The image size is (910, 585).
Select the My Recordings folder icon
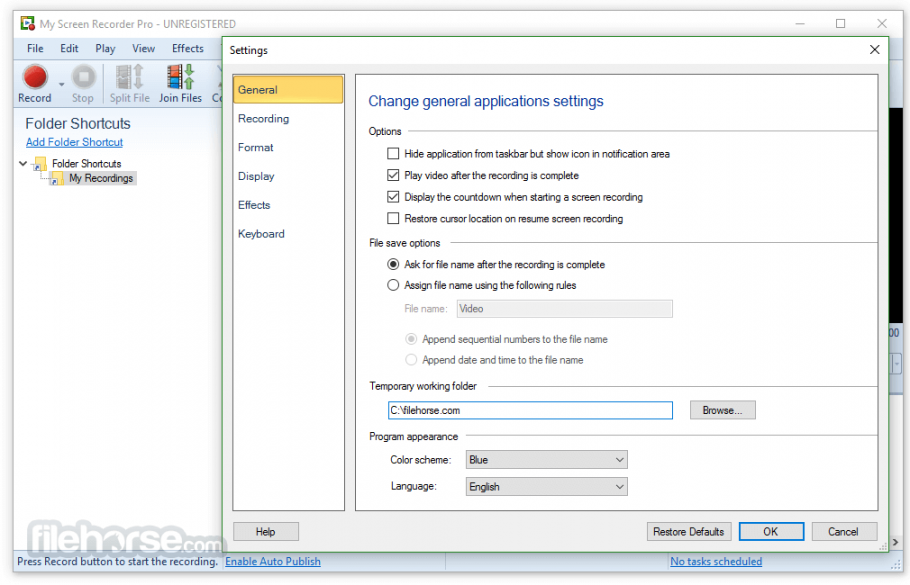pyautogui.click(x=59, y=179)
